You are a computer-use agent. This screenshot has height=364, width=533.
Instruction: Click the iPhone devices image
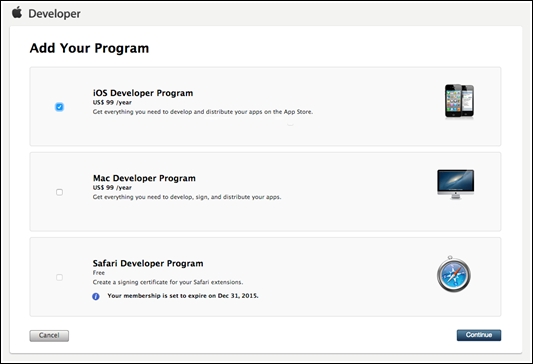click(459, 101)
